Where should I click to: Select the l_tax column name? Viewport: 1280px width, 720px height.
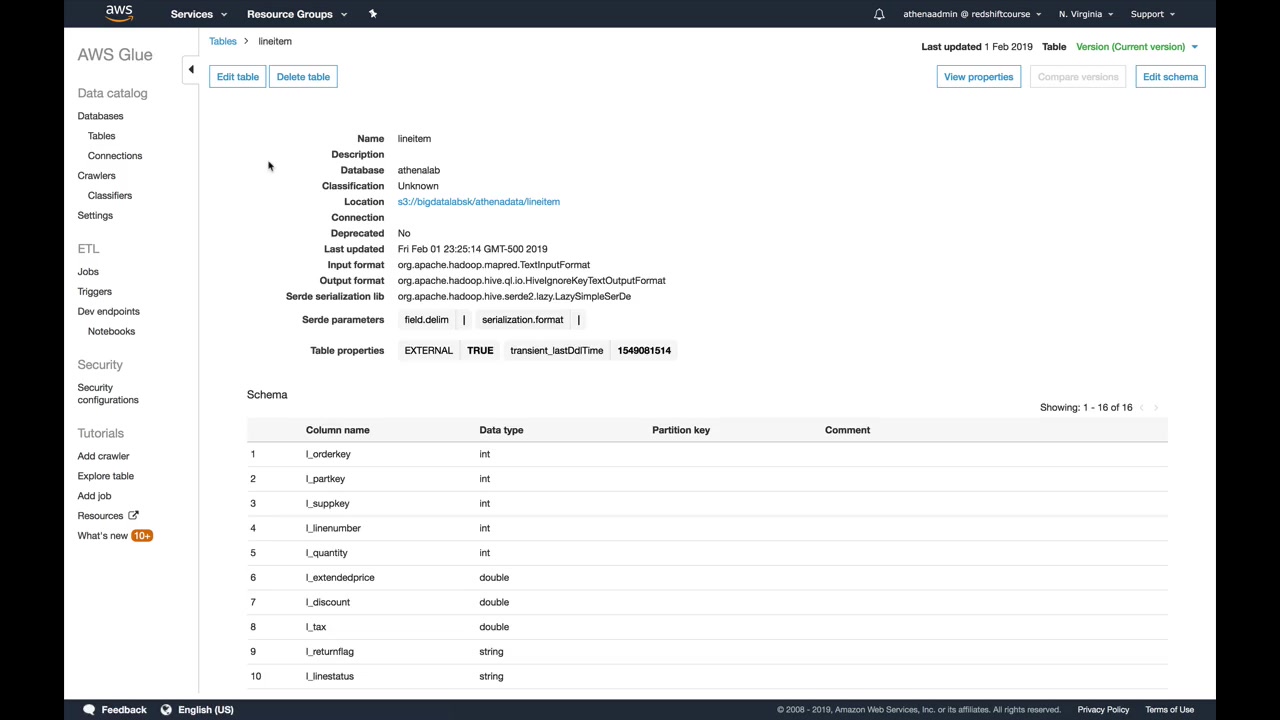tap(316, 627)
